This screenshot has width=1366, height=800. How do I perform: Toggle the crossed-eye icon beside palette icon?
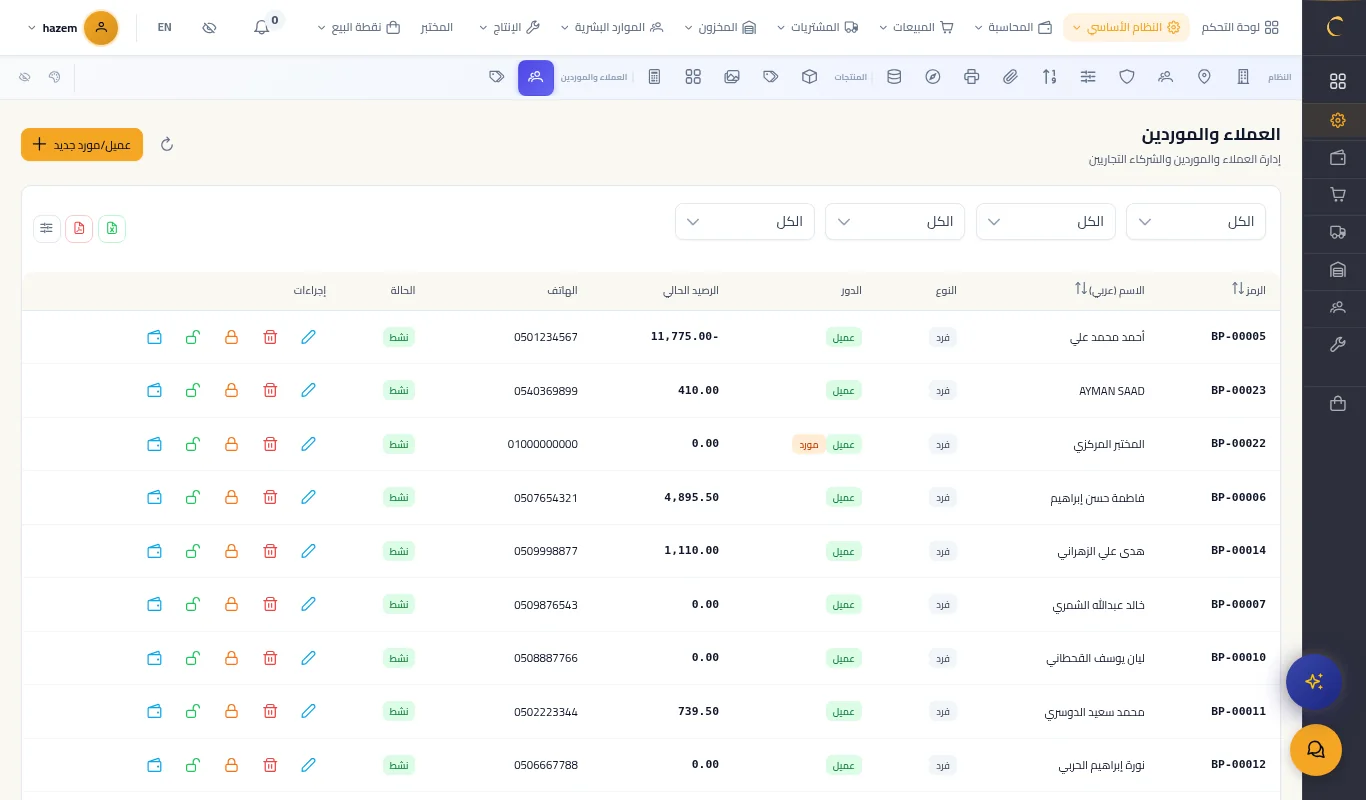pos(25,77)
